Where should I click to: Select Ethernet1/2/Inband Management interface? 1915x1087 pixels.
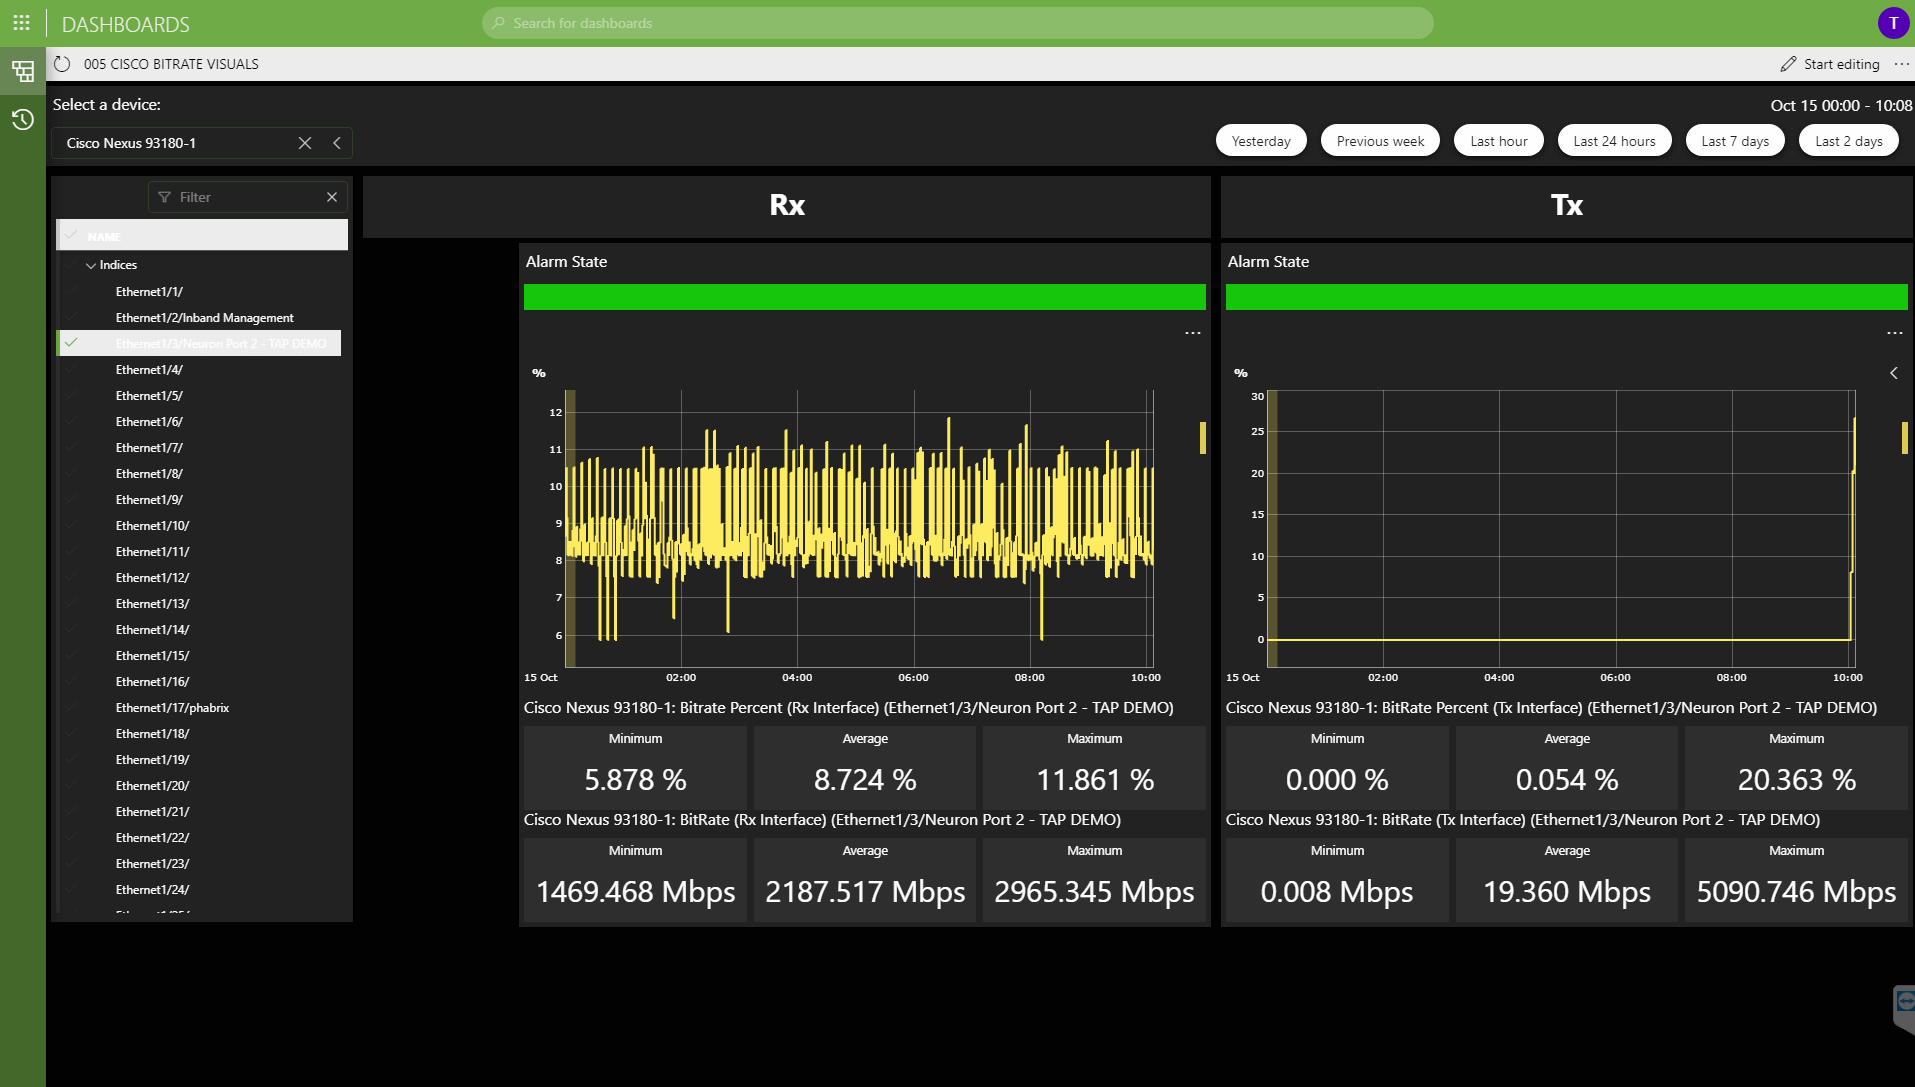click(203, 318)
